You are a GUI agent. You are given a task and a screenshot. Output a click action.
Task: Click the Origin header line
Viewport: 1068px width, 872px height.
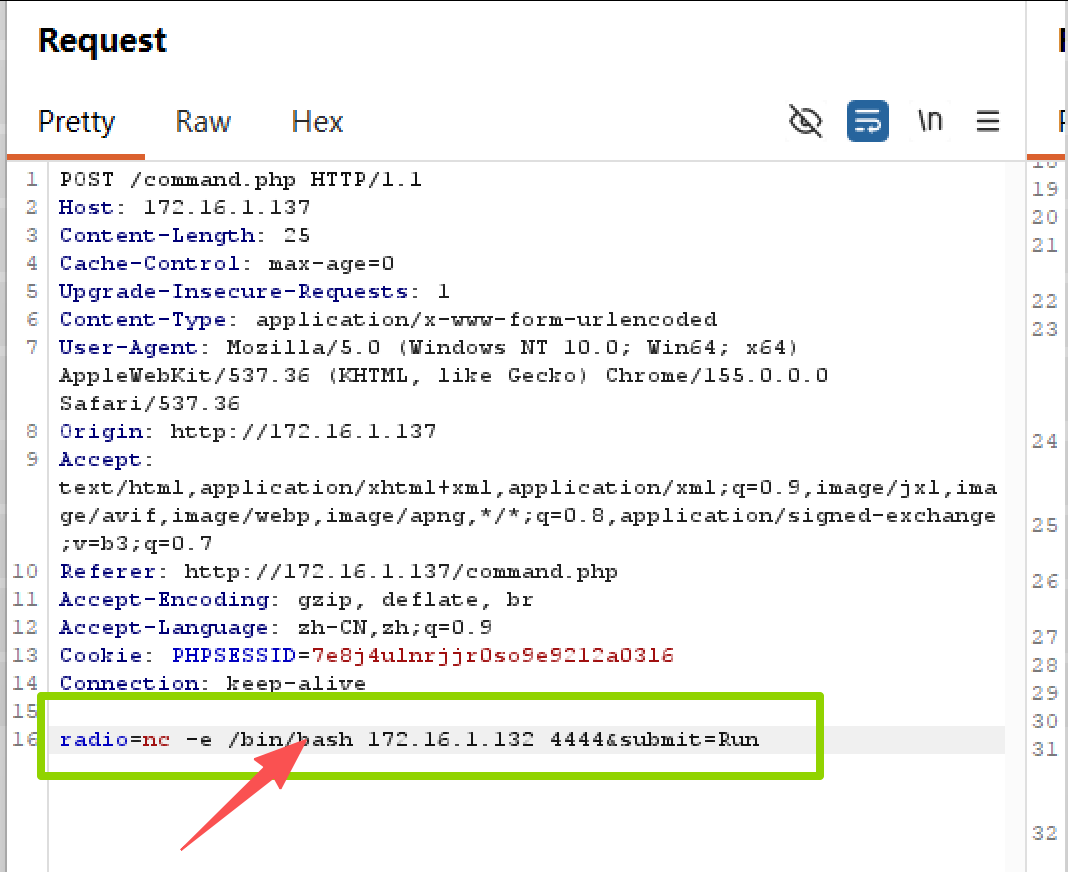pos(248,431)
